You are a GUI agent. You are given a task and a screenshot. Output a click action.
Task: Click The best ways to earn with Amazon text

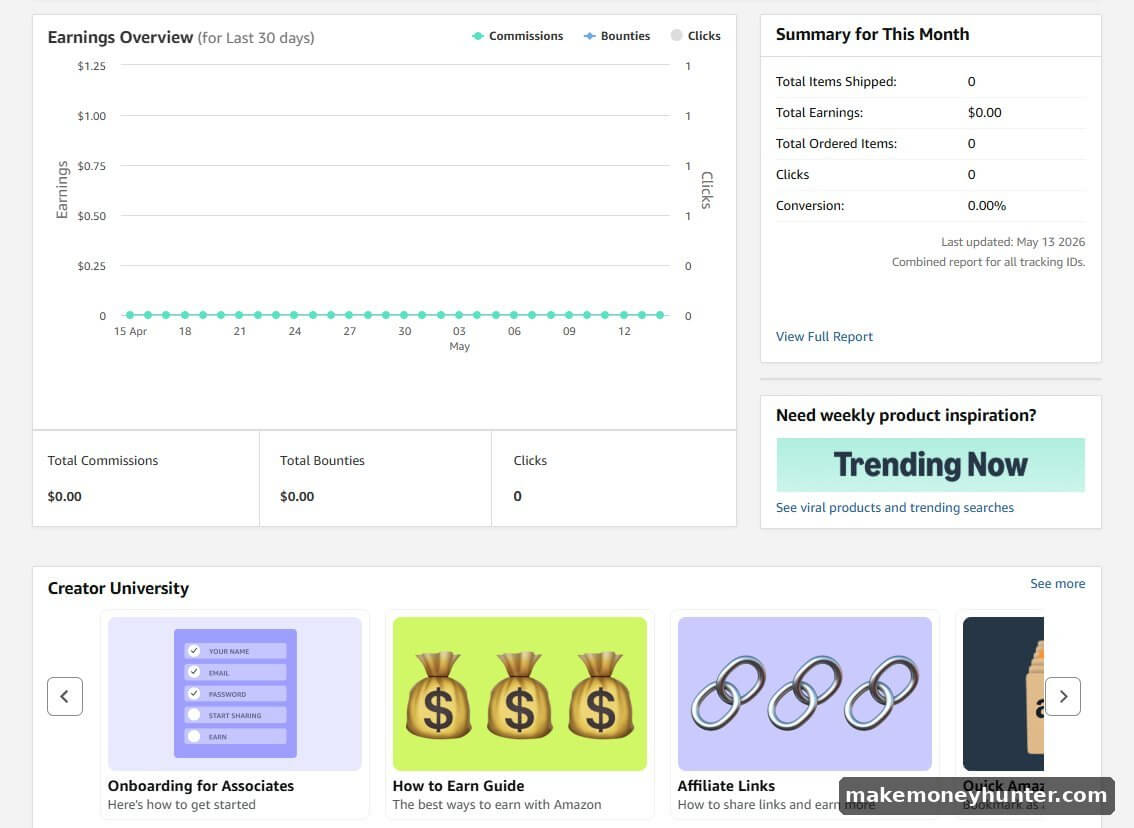tap(497, 805)
